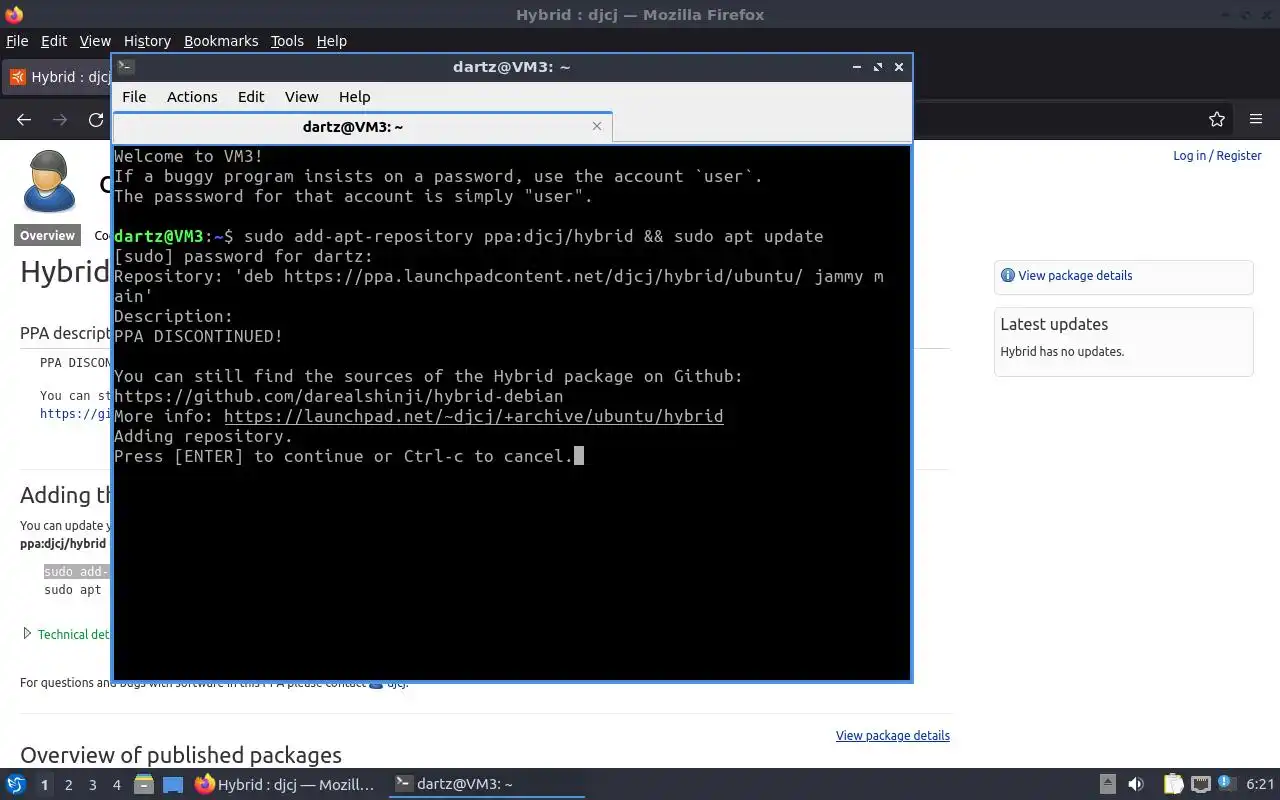Click the info icon beside View package details

[x=1008, y=276]
